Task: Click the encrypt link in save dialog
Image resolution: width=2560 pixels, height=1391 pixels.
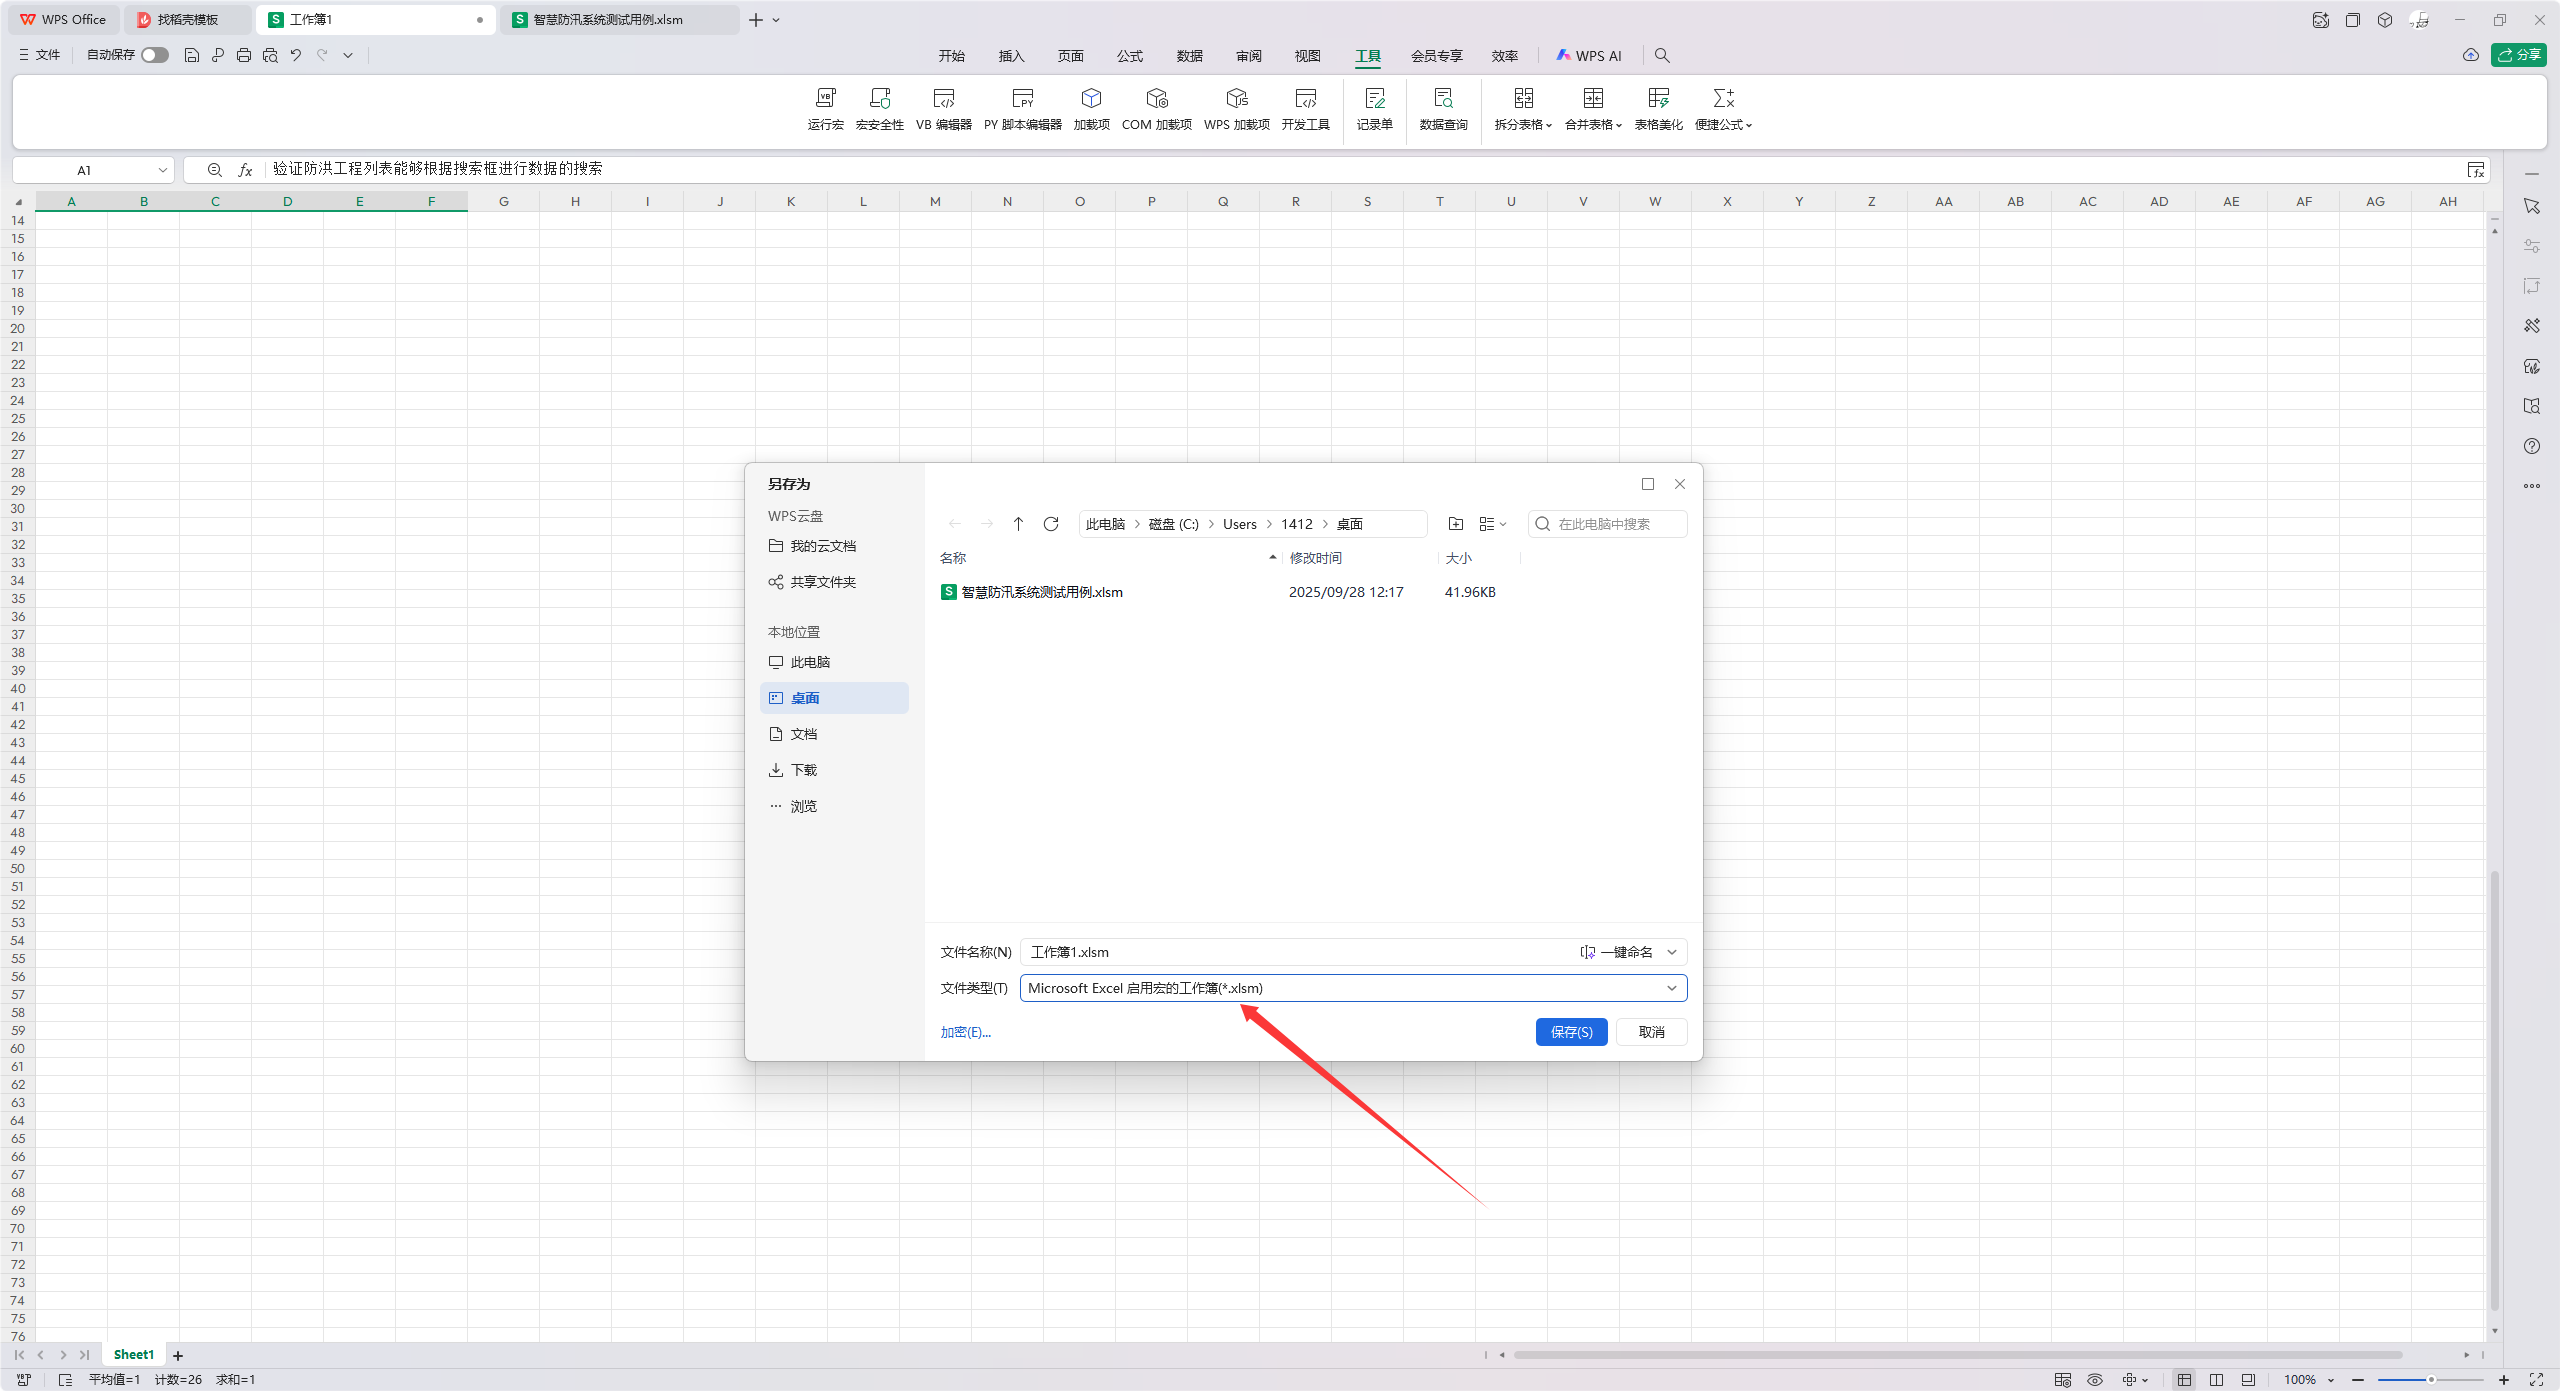Action: coord(965,1032)
